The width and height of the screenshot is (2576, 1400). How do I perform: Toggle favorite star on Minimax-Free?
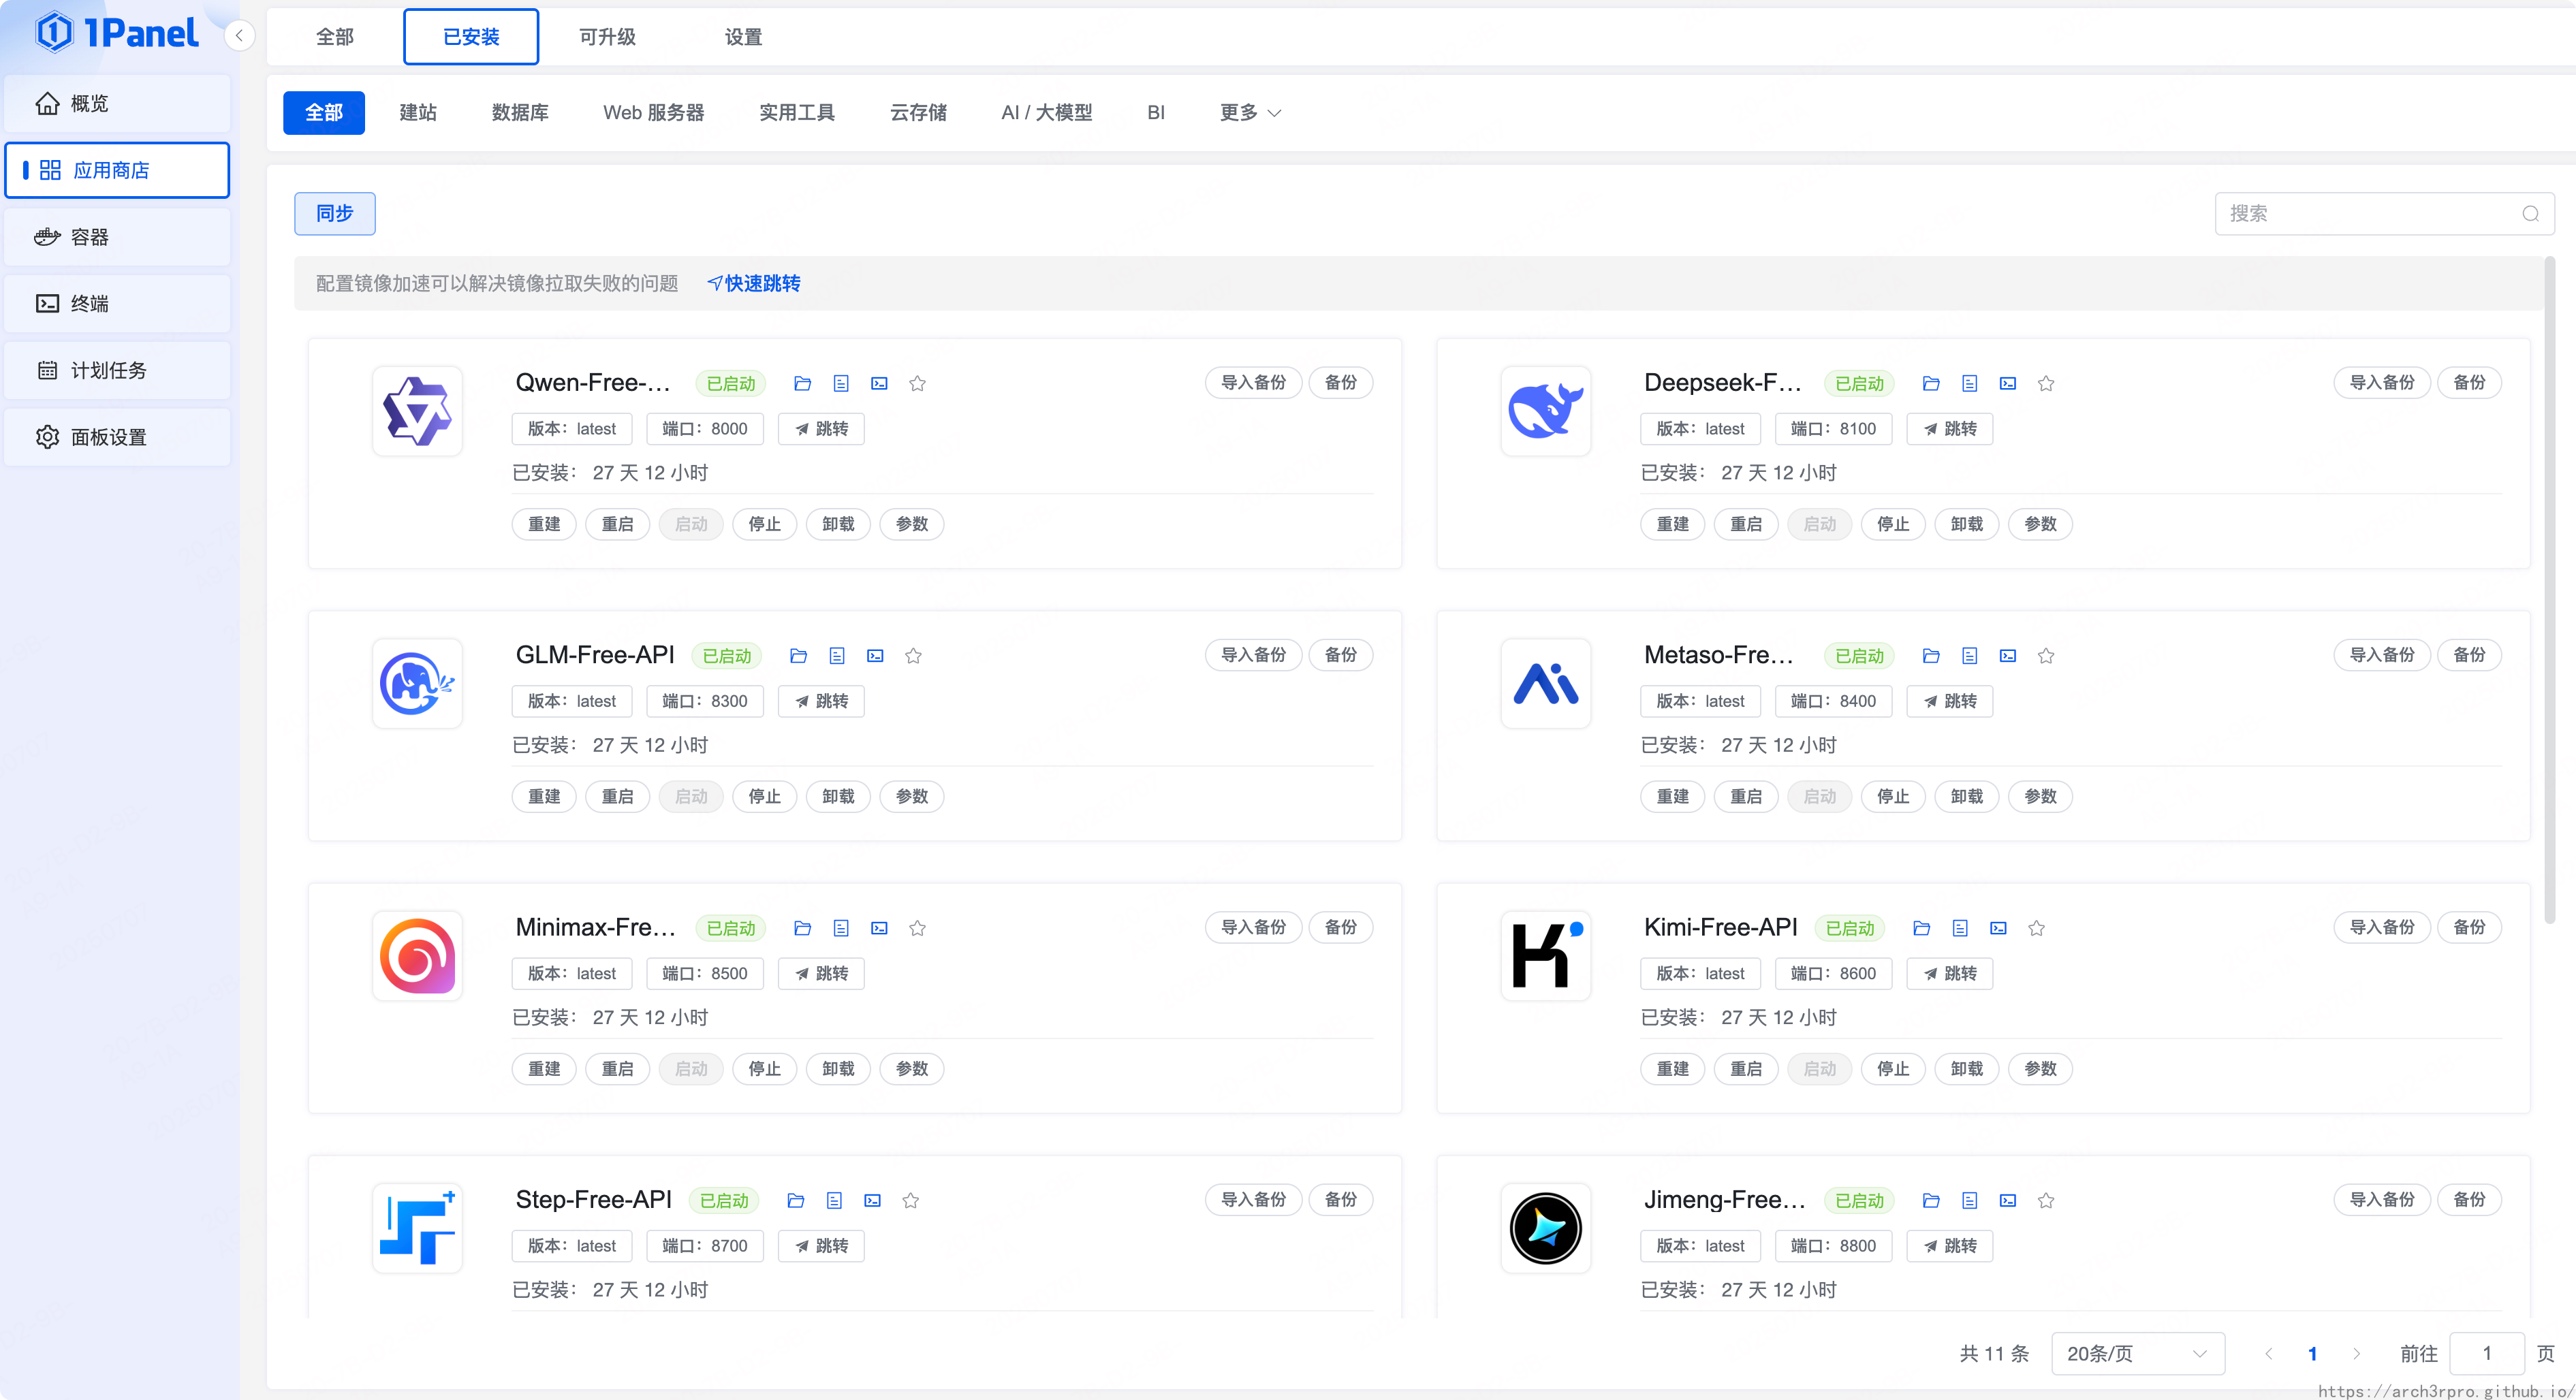click(917, 928)
